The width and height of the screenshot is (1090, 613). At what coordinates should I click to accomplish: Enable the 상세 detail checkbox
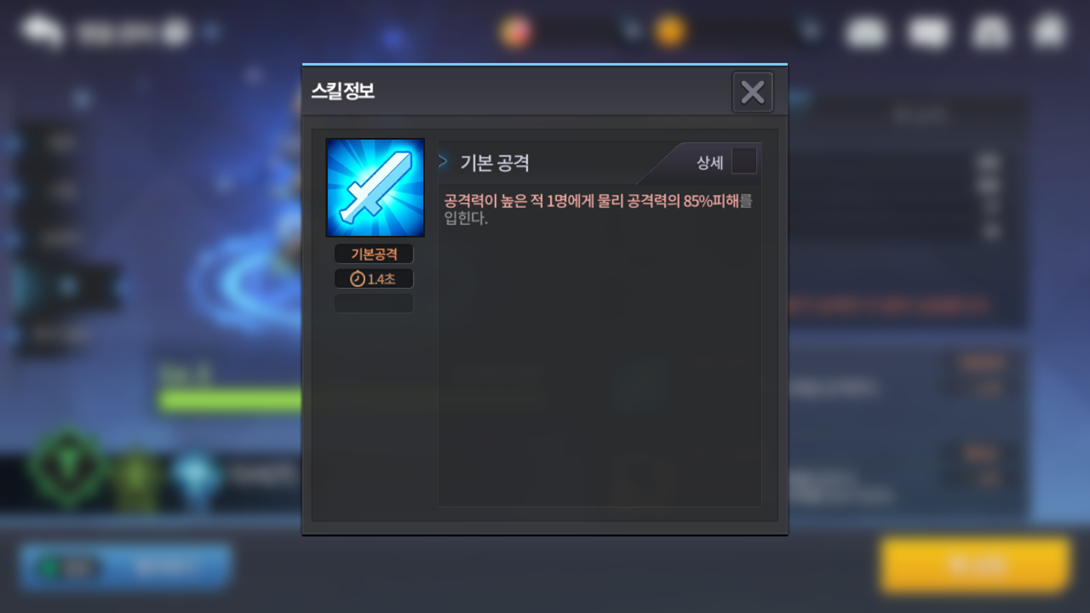tap(744, 161)
